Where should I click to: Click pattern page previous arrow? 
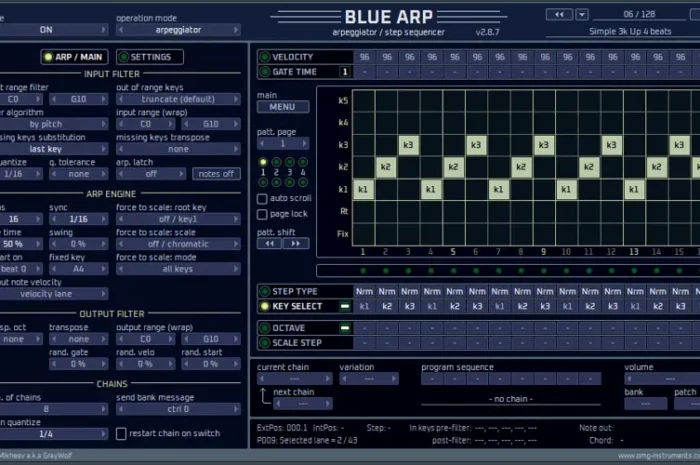point(262,144)
